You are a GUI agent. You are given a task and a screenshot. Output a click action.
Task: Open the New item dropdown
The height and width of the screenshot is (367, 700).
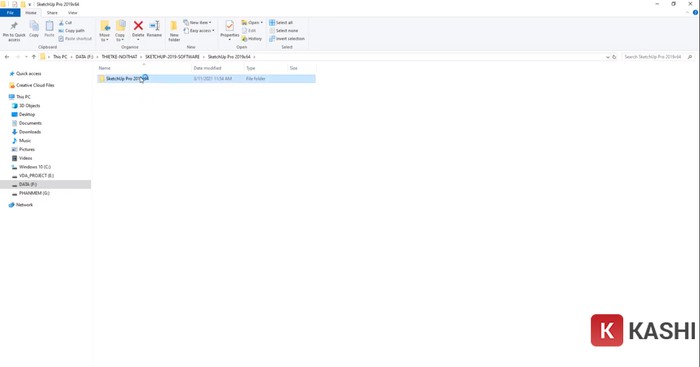(x=197, y=23)
